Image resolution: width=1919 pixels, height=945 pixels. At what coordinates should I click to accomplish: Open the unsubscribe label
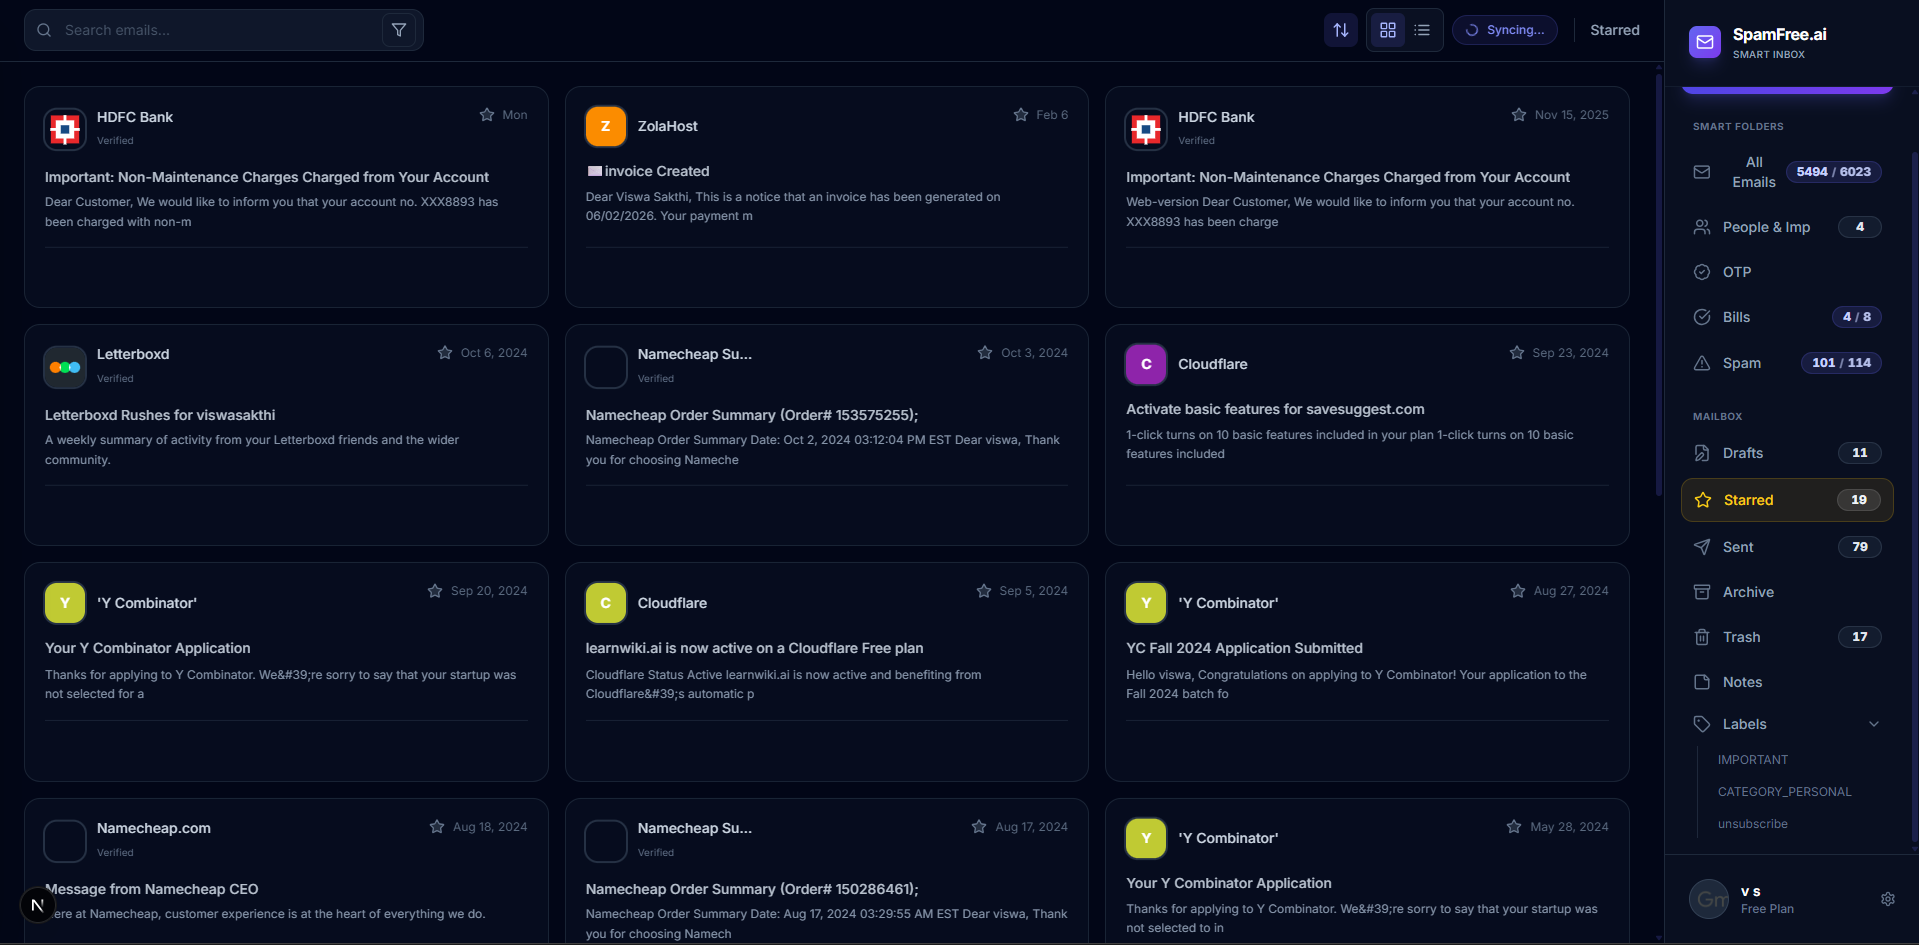(x=1752, y=824)
